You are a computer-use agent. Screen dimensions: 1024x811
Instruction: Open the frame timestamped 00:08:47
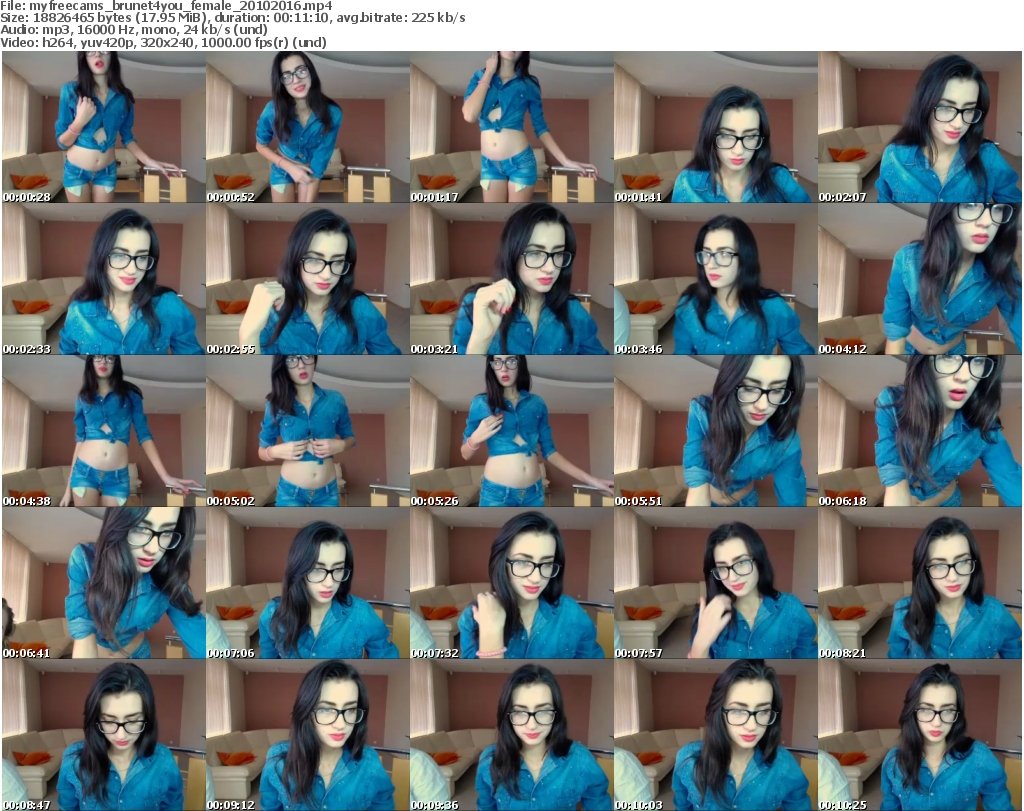(x=104, y=735)
